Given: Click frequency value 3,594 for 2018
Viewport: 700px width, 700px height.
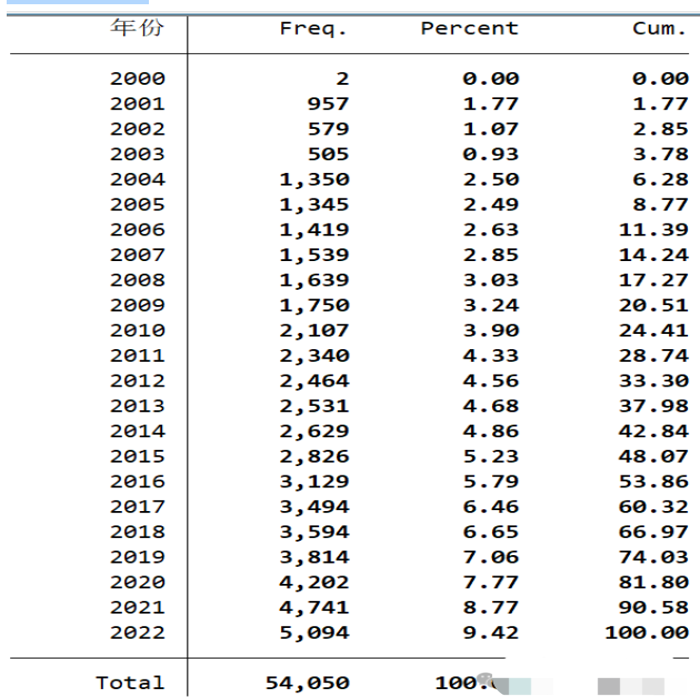Looking at the screenshot, I should tap(314, 533).
